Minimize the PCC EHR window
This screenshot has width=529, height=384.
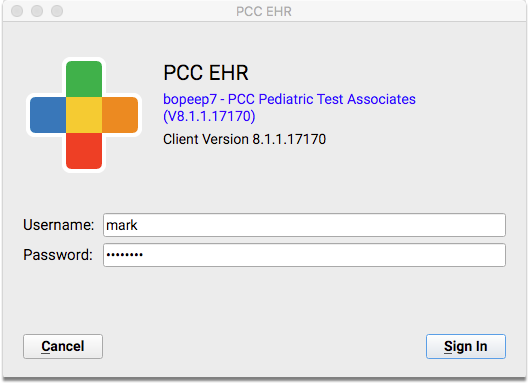(37, 11)
